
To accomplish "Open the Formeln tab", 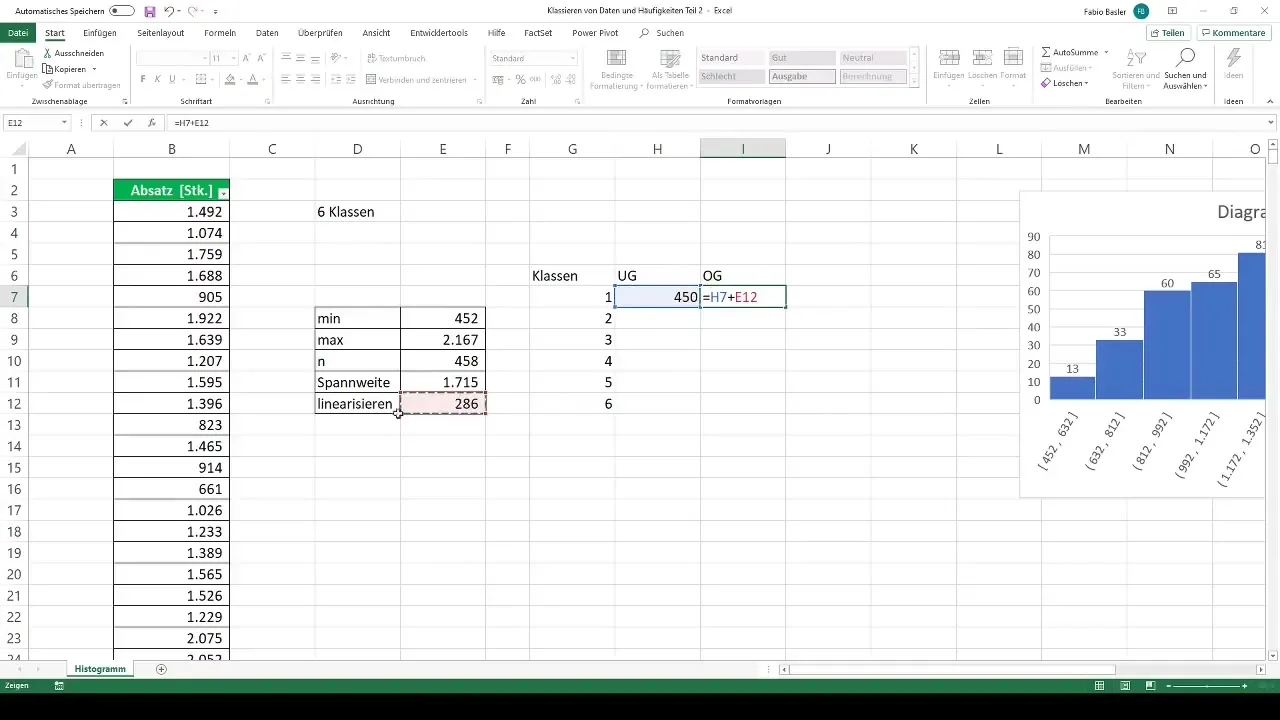I will pos(220,33).
